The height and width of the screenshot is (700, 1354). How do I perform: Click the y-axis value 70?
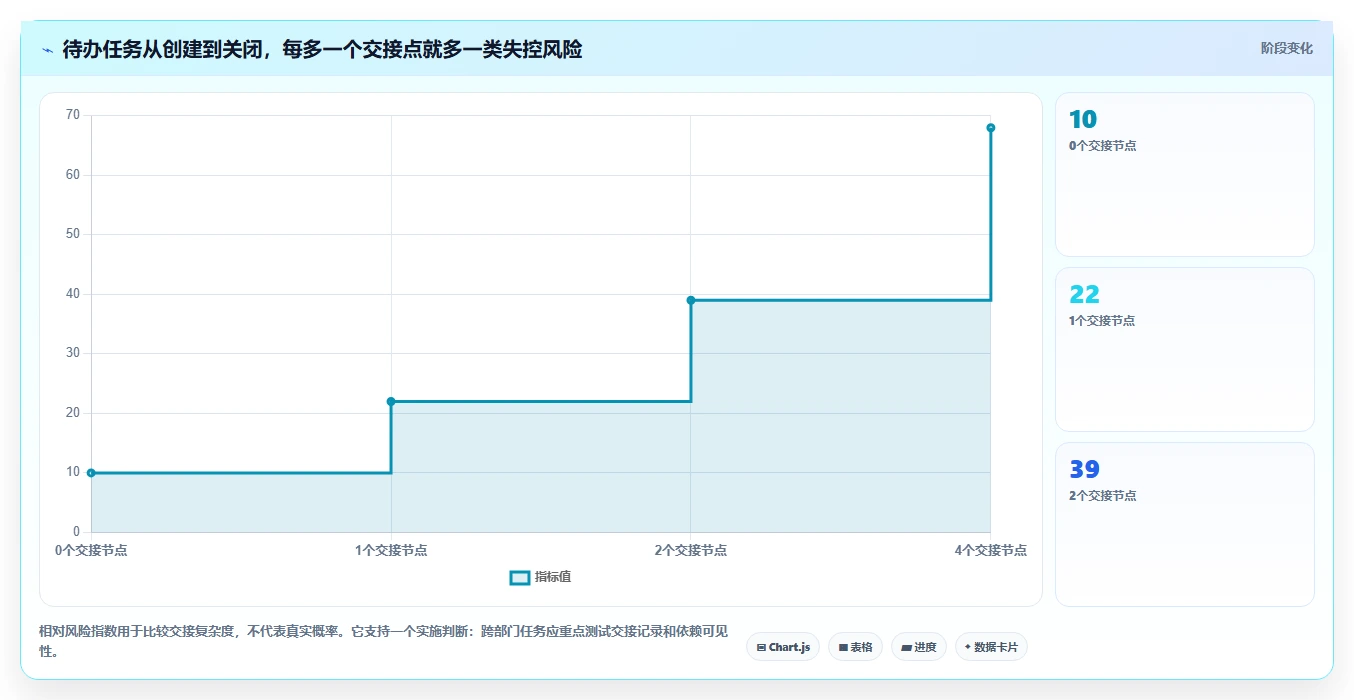point(72,115)
